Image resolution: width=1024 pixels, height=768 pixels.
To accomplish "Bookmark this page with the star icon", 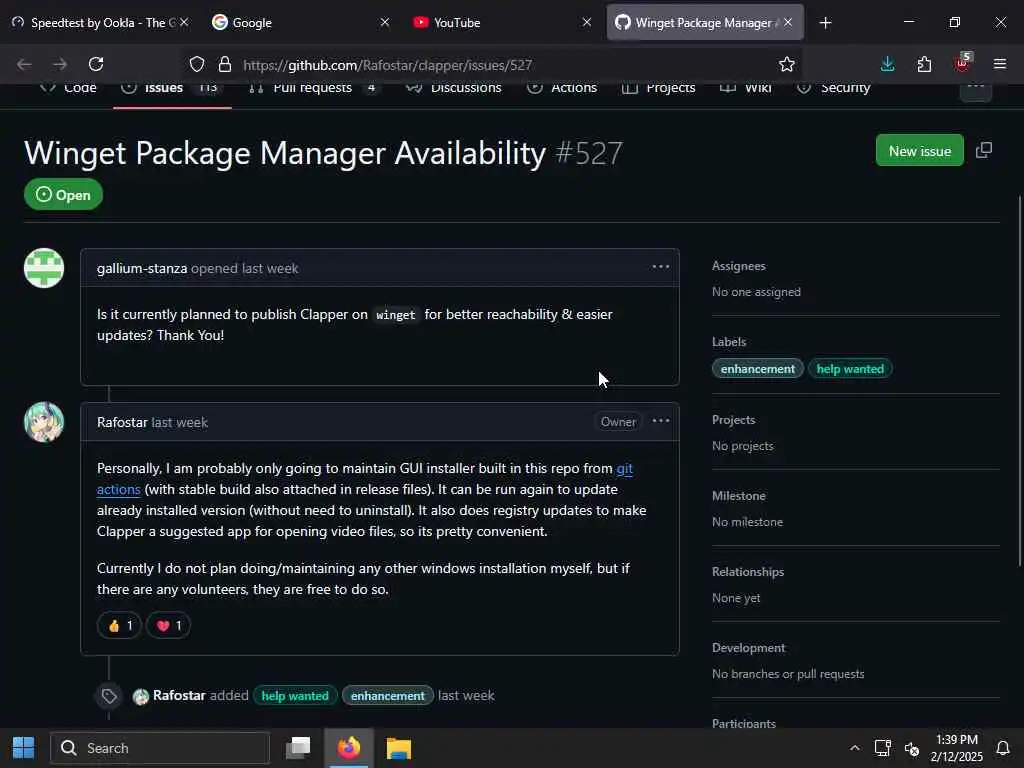I will tap(786, 64).
